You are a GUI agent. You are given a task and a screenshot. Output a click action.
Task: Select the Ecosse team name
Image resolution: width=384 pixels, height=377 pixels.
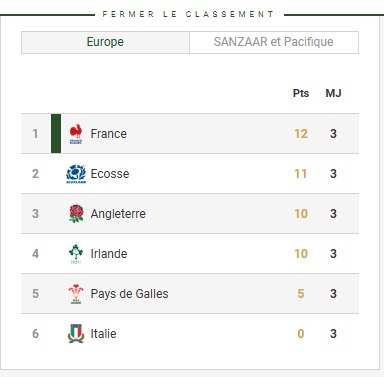tap(110, 174)
